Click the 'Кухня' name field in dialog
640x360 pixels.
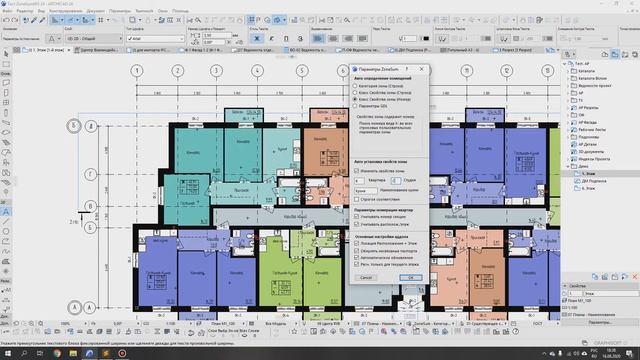click(366, 191)
